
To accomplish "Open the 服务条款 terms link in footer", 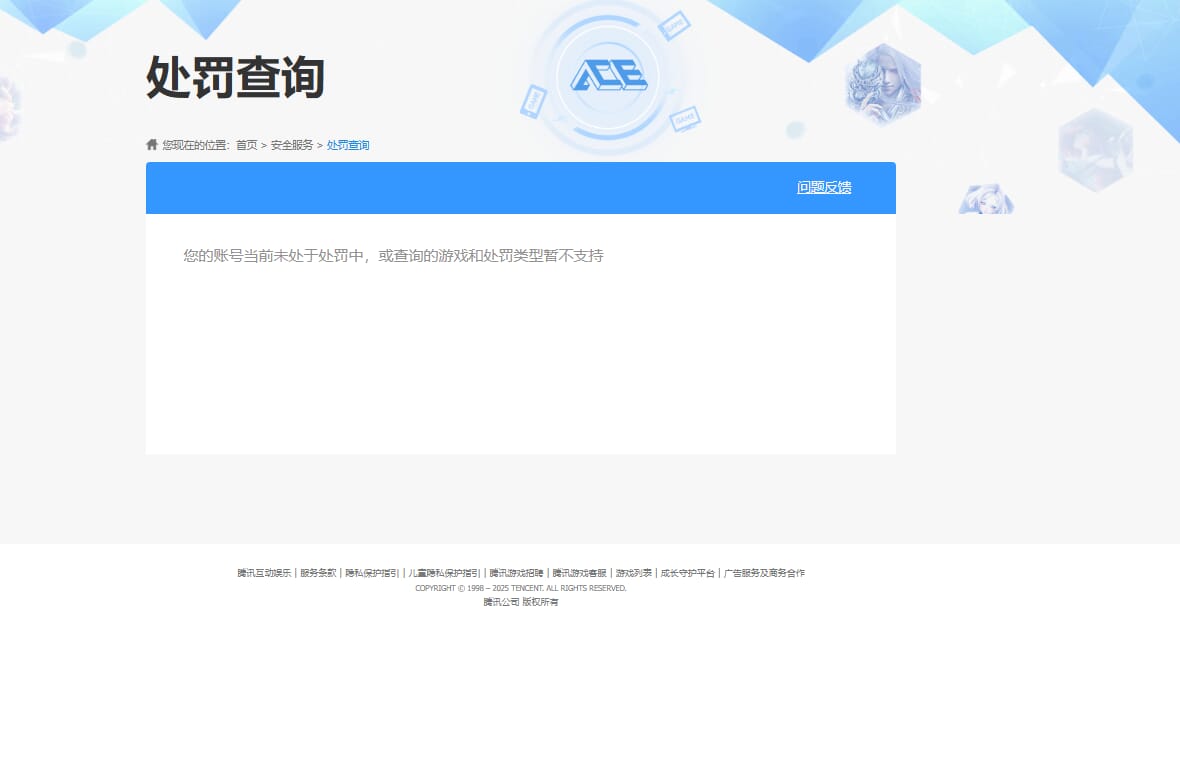I will pos(319,572).
